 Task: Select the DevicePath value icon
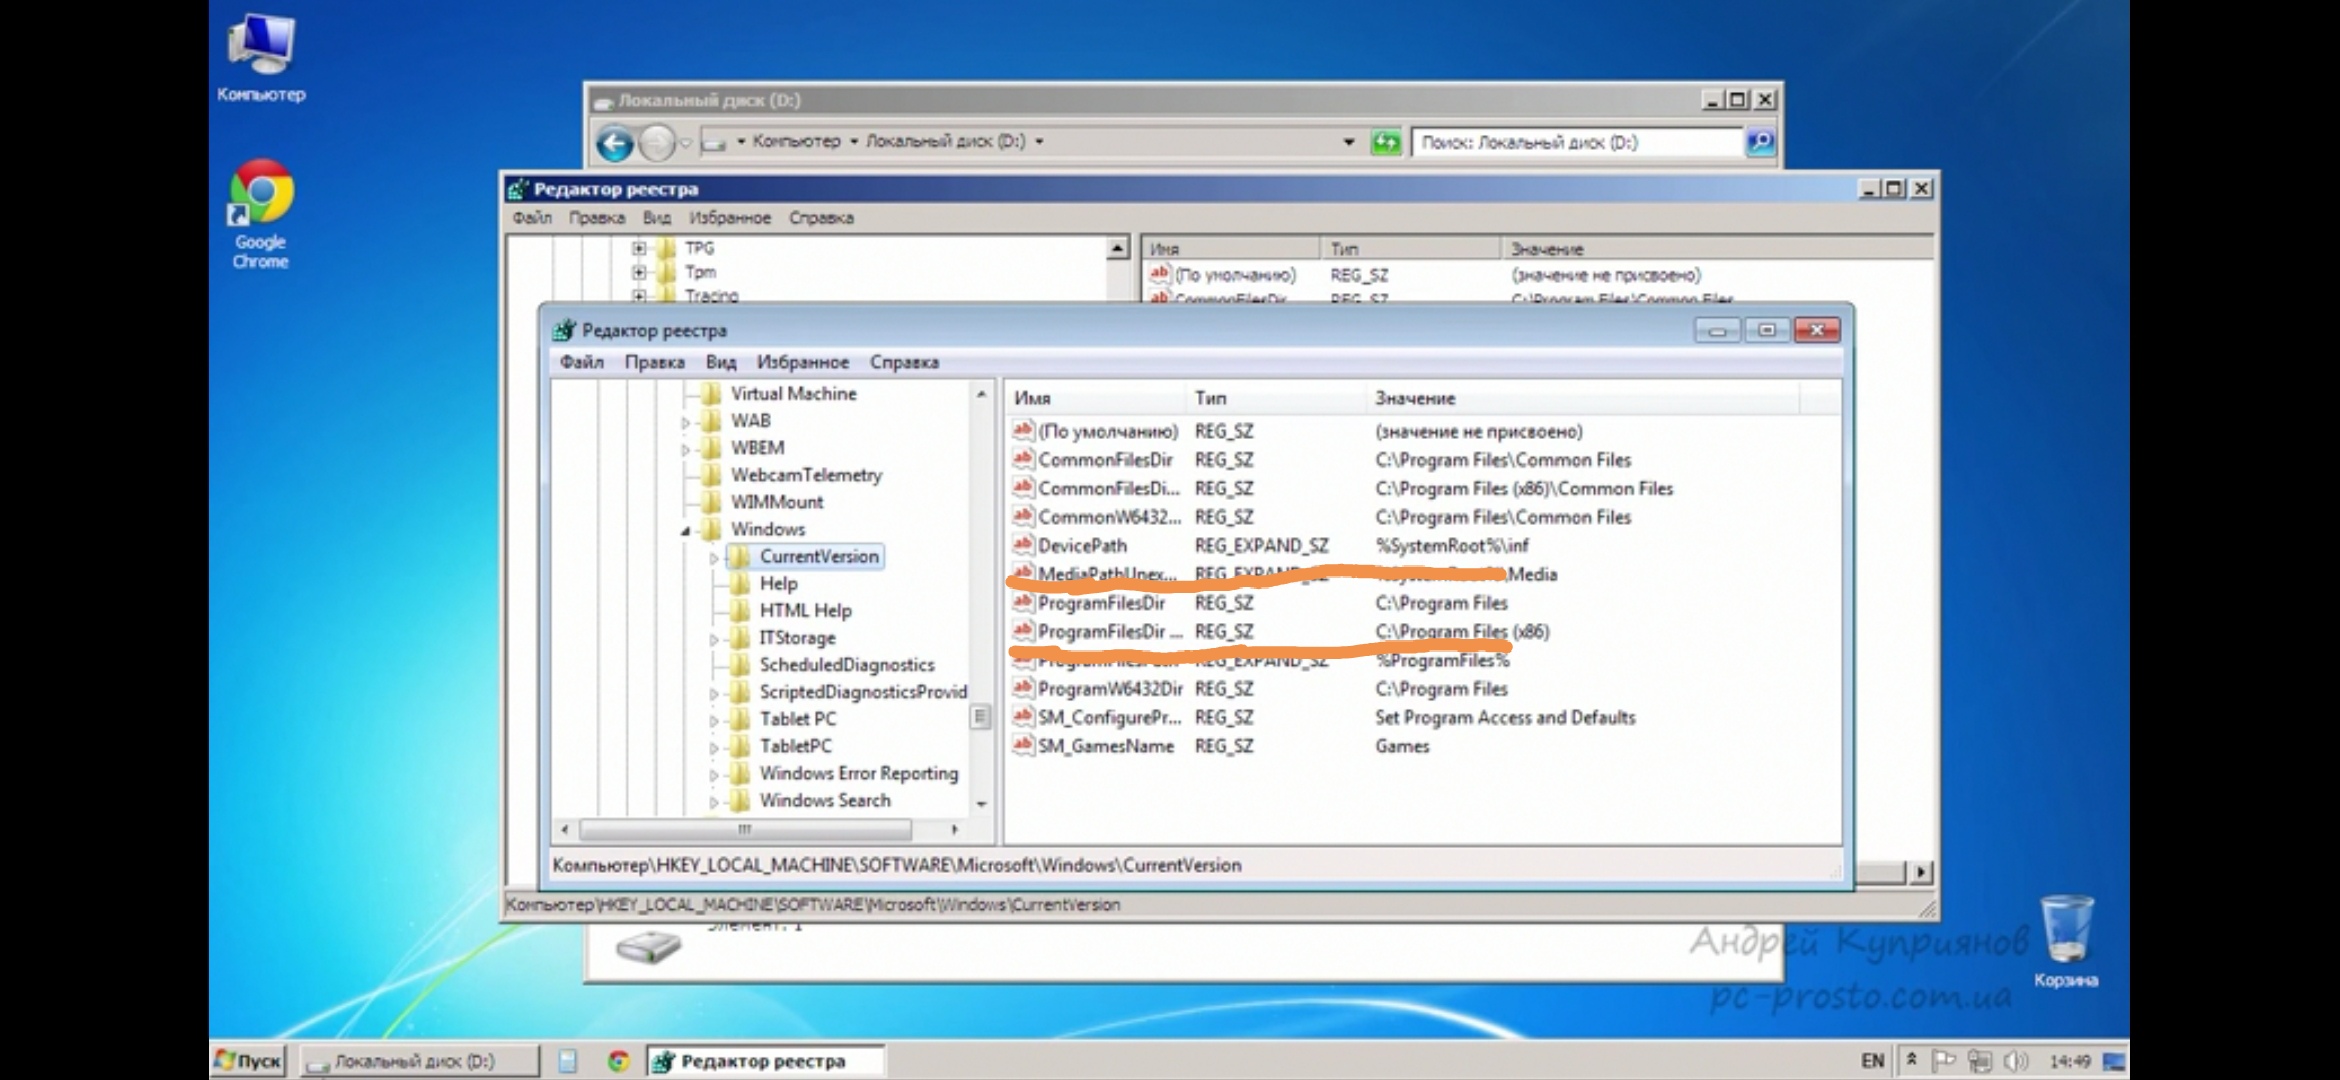1022,545
